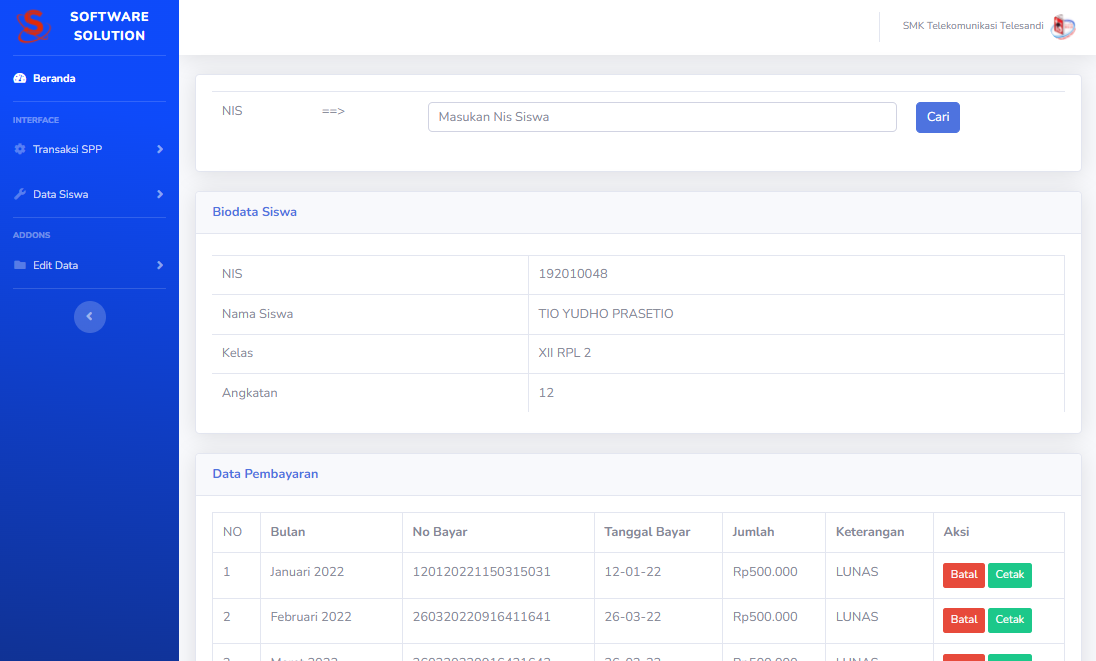Select the Transaksi SPP menu label
Screen dimensions: 1096x661
tap(67, 149)
